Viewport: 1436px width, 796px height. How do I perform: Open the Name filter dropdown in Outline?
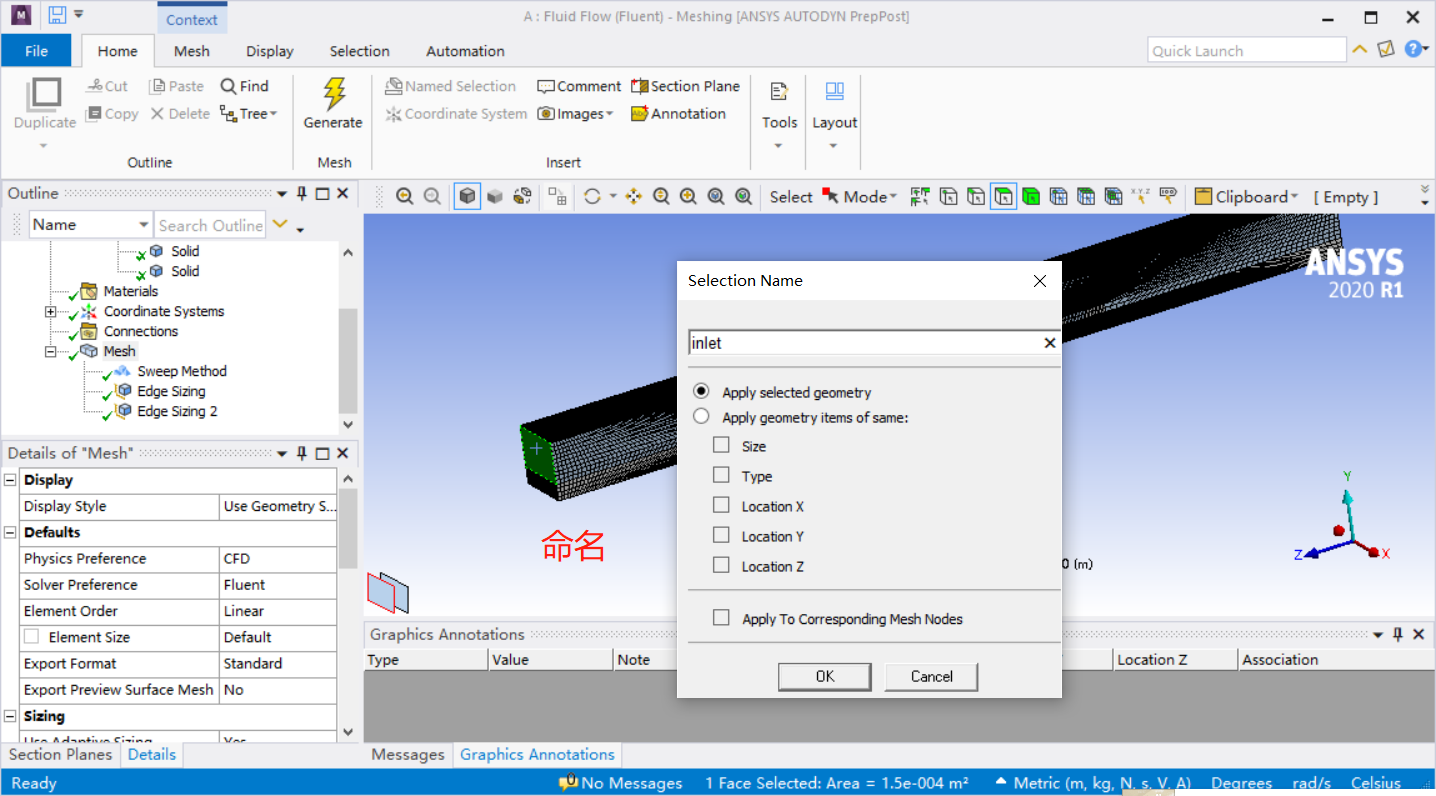(143, 225)
